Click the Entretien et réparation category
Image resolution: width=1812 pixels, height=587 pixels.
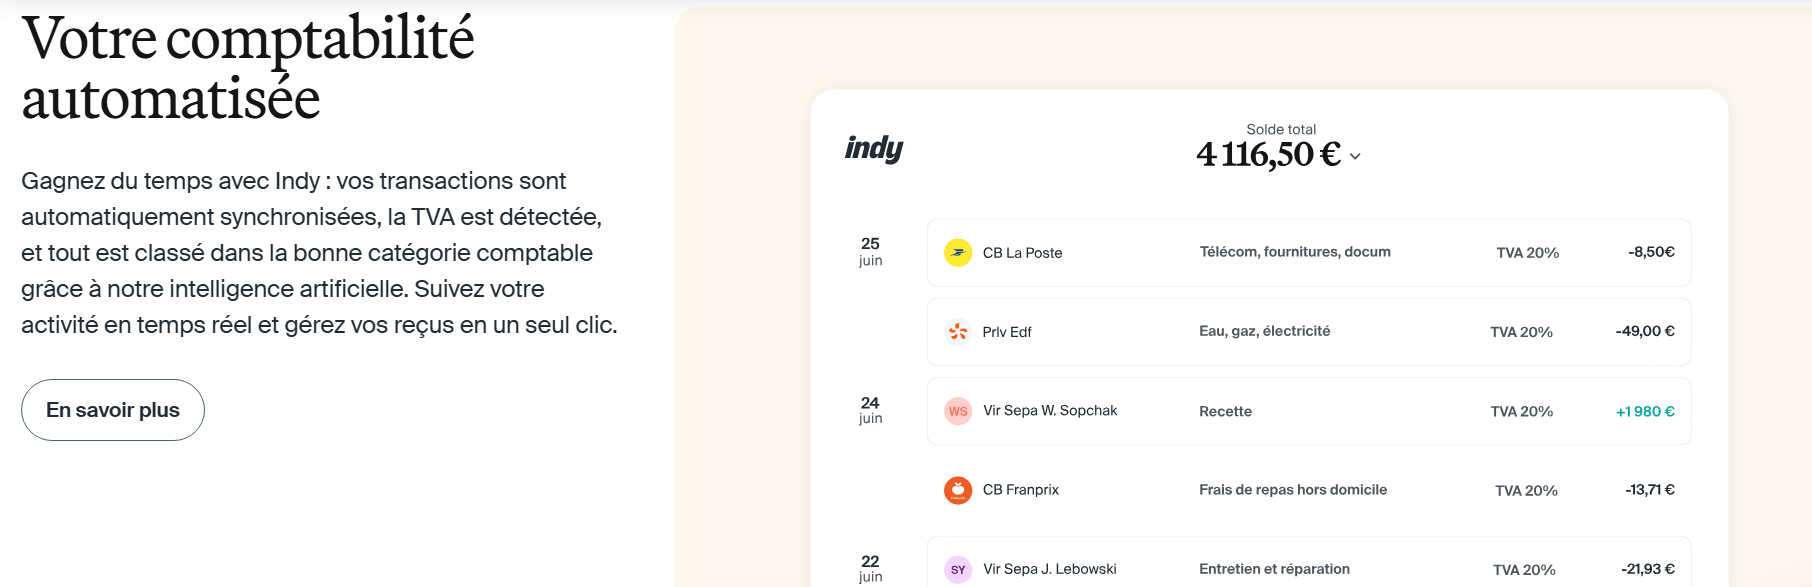(1274, 569)
